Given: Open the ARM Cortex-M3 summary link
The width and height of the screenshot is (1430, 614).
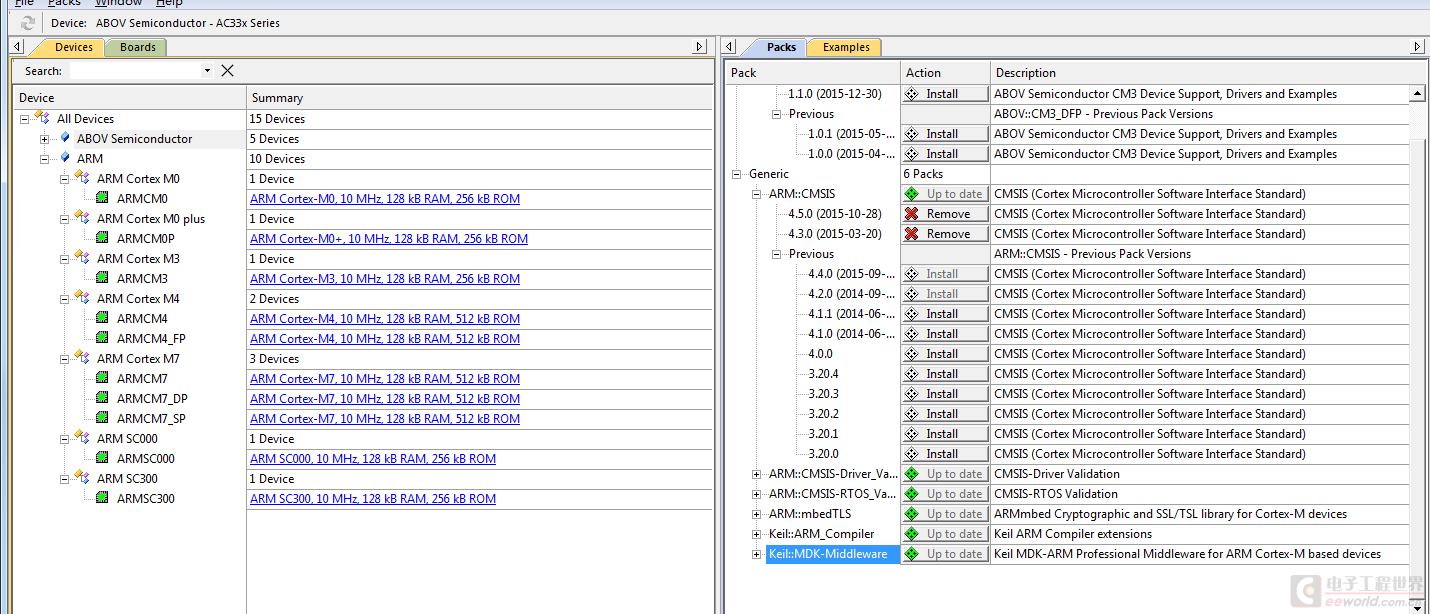Looking at the screenshot, I should 385,279.
